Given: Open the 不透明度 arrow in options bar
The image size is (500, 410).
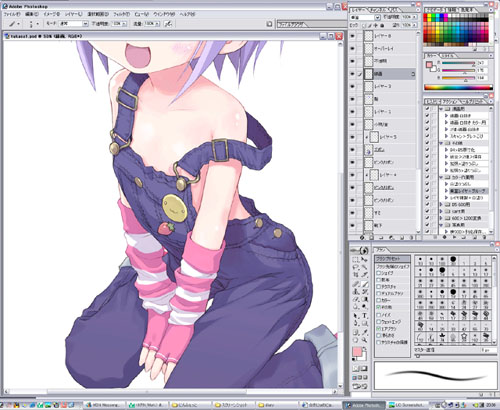Looking at the screenshot, I should 124,24.
